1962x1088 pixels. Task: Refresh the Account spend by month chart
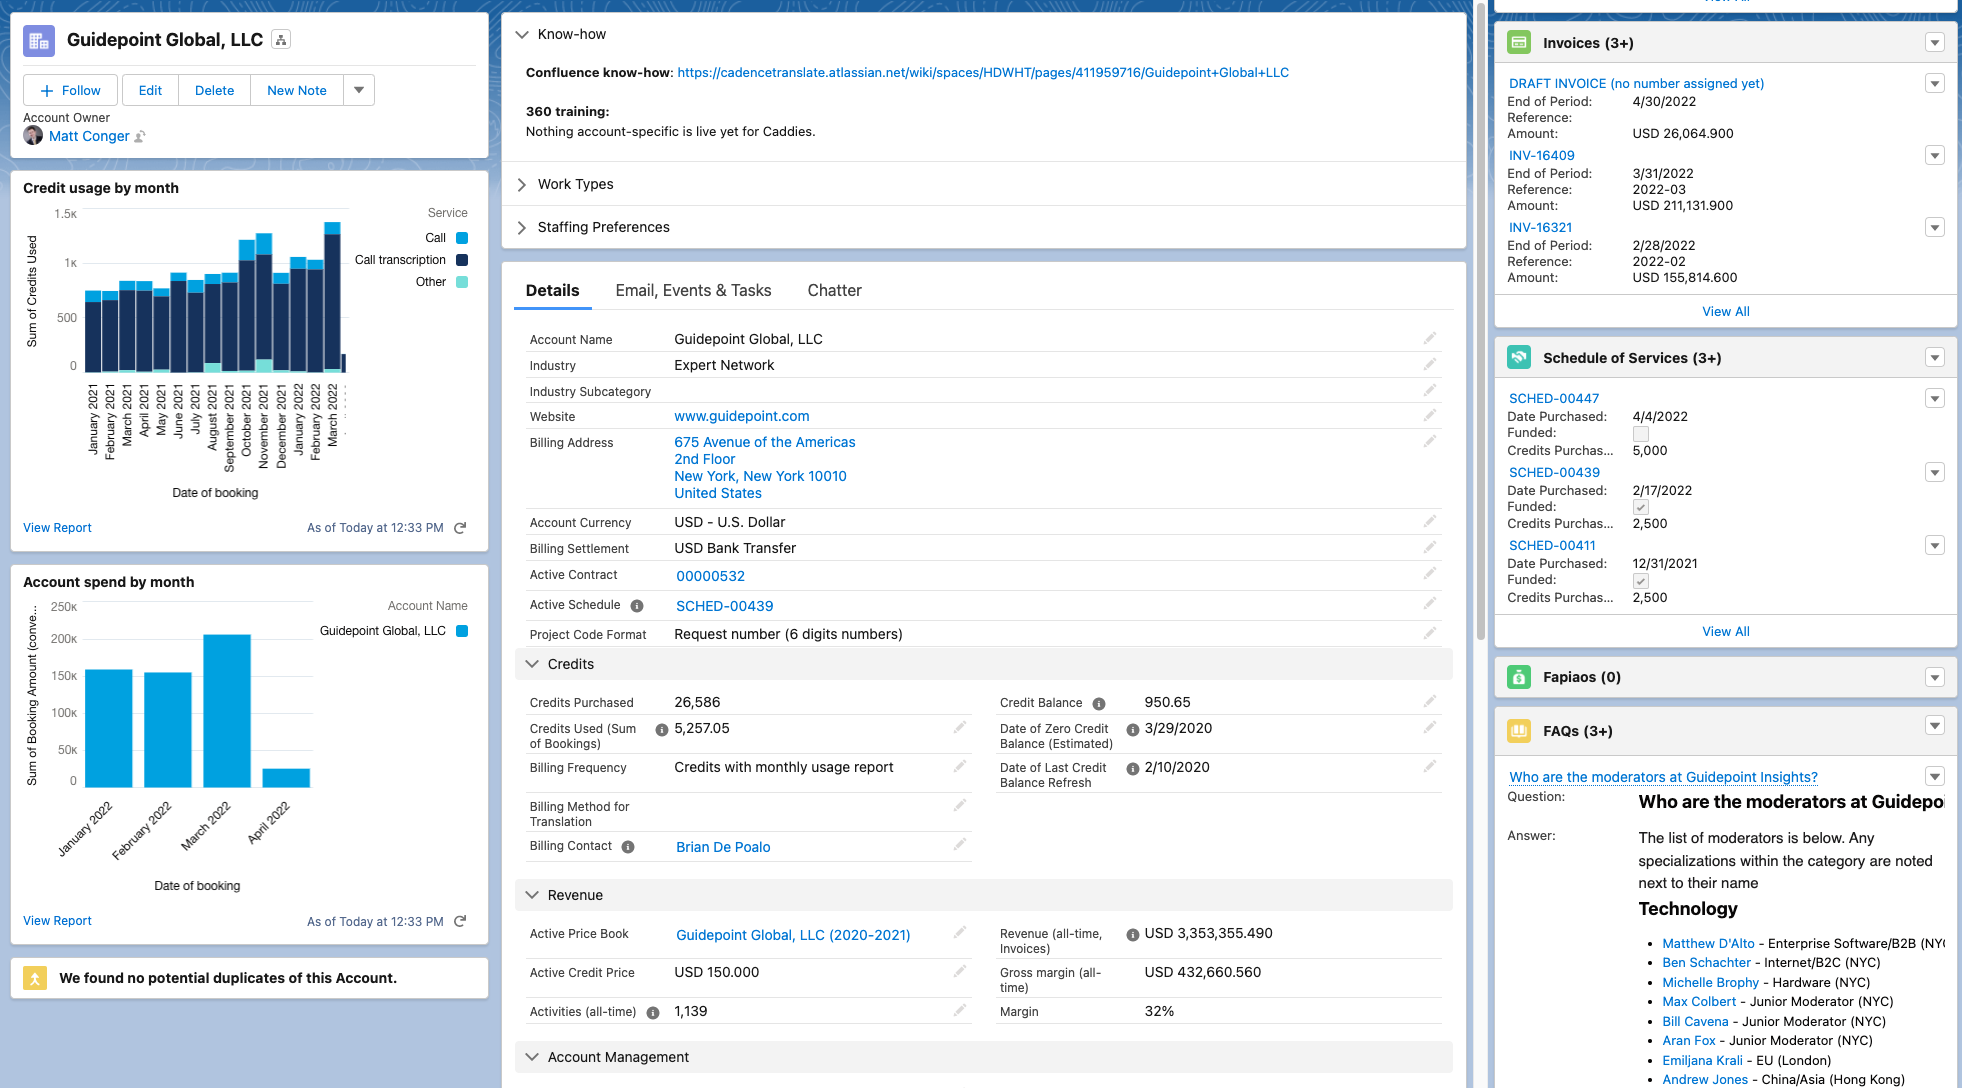coord(460,921)
